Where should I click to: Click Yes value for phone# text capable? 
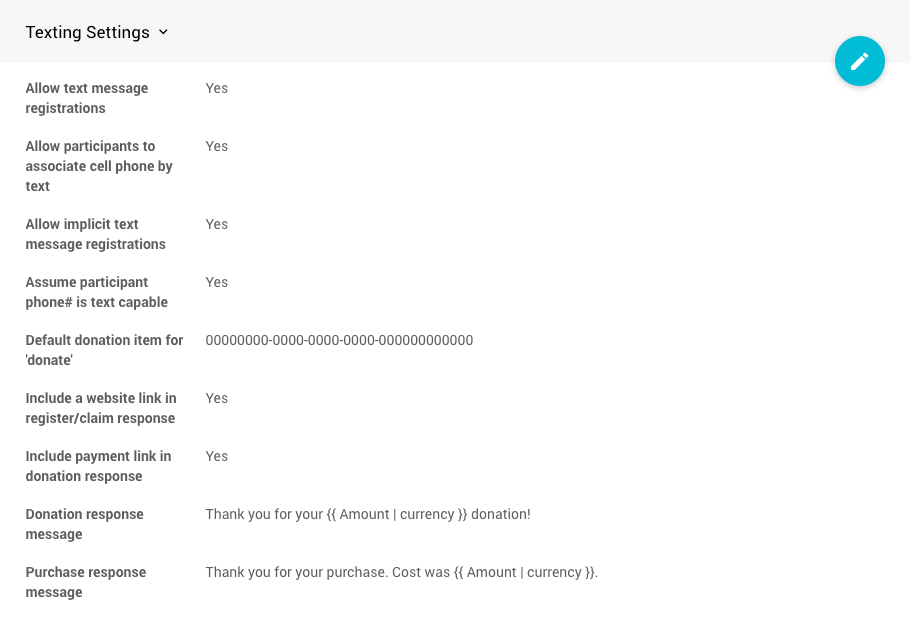(216, 282)
